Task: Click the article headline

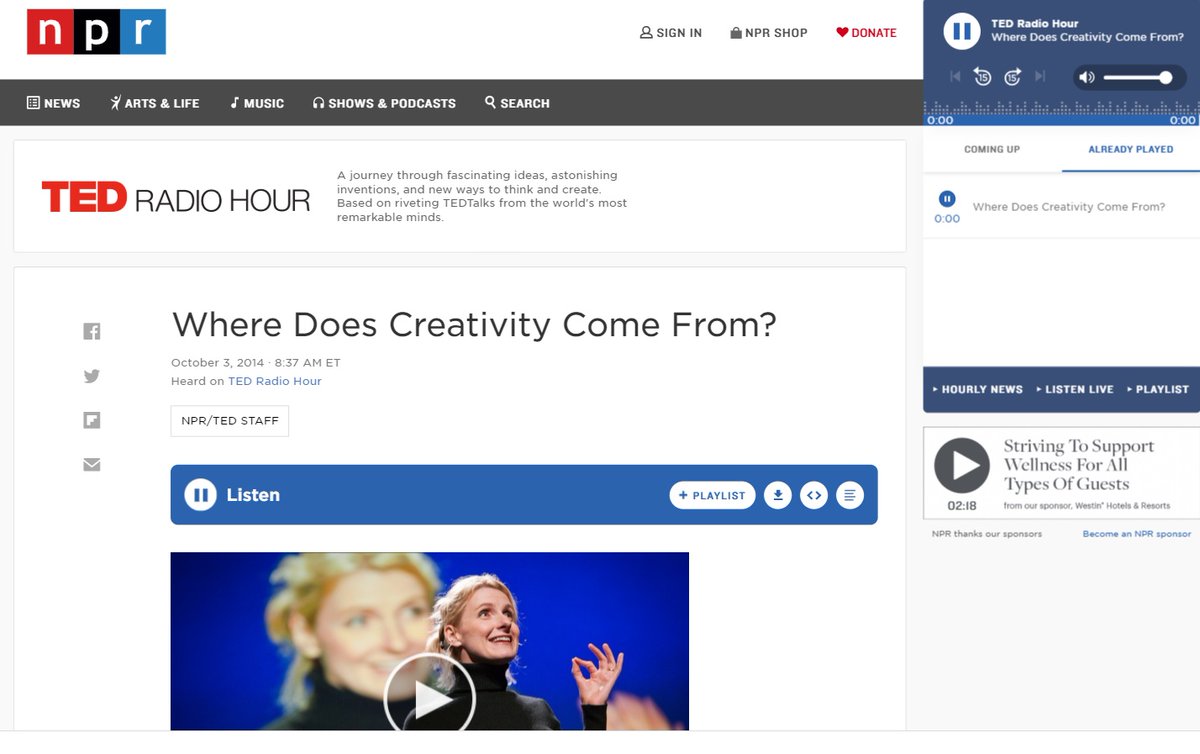Action: [474, 325]
